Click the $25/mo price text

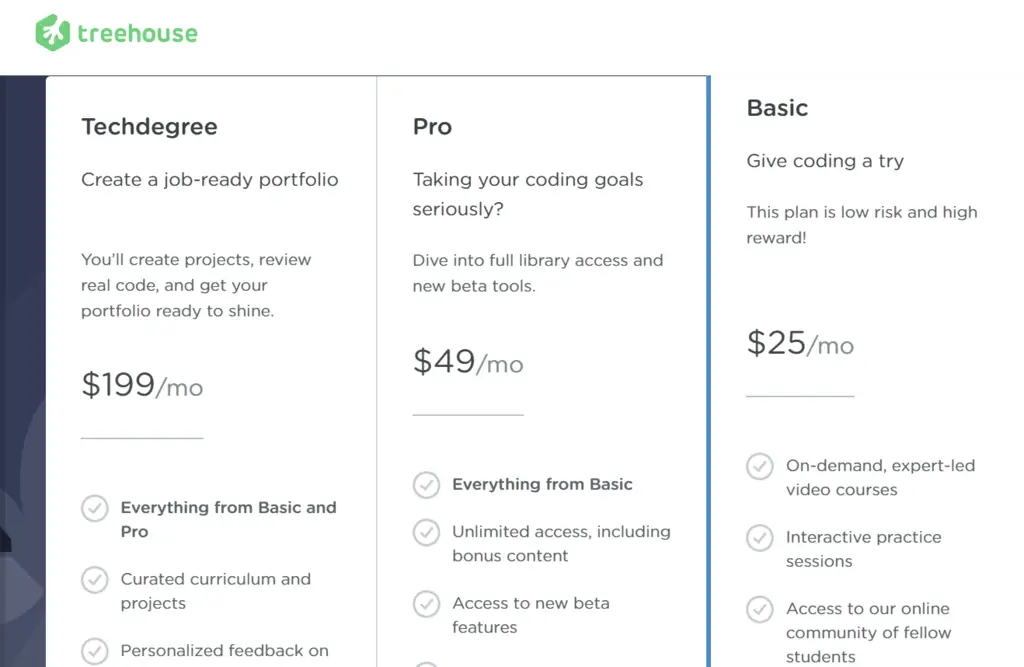click(798, 344)
